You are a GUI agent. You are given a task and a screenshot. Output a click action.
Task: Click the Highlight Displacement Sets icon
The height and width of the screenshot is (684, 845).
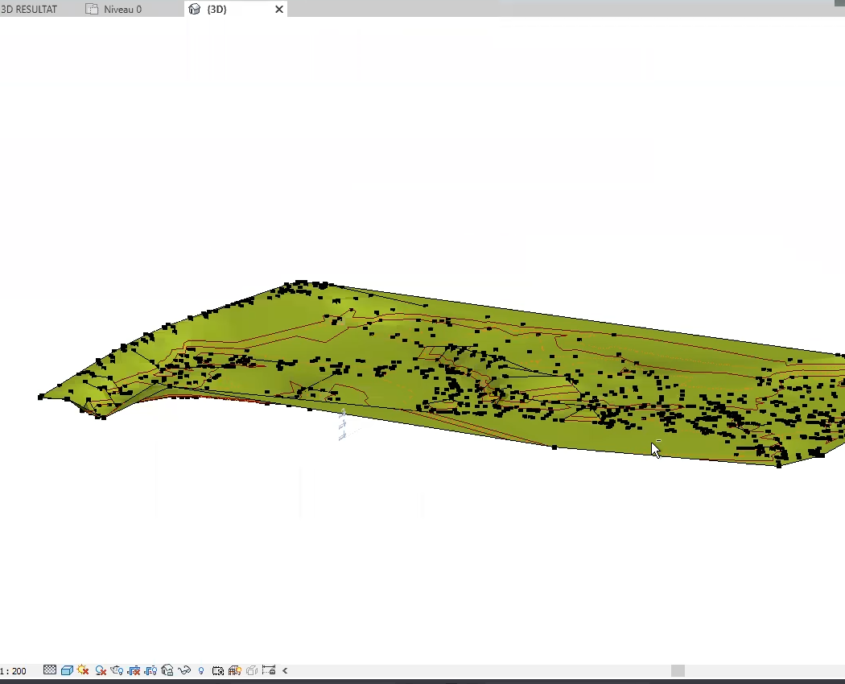tap(252, 671)
